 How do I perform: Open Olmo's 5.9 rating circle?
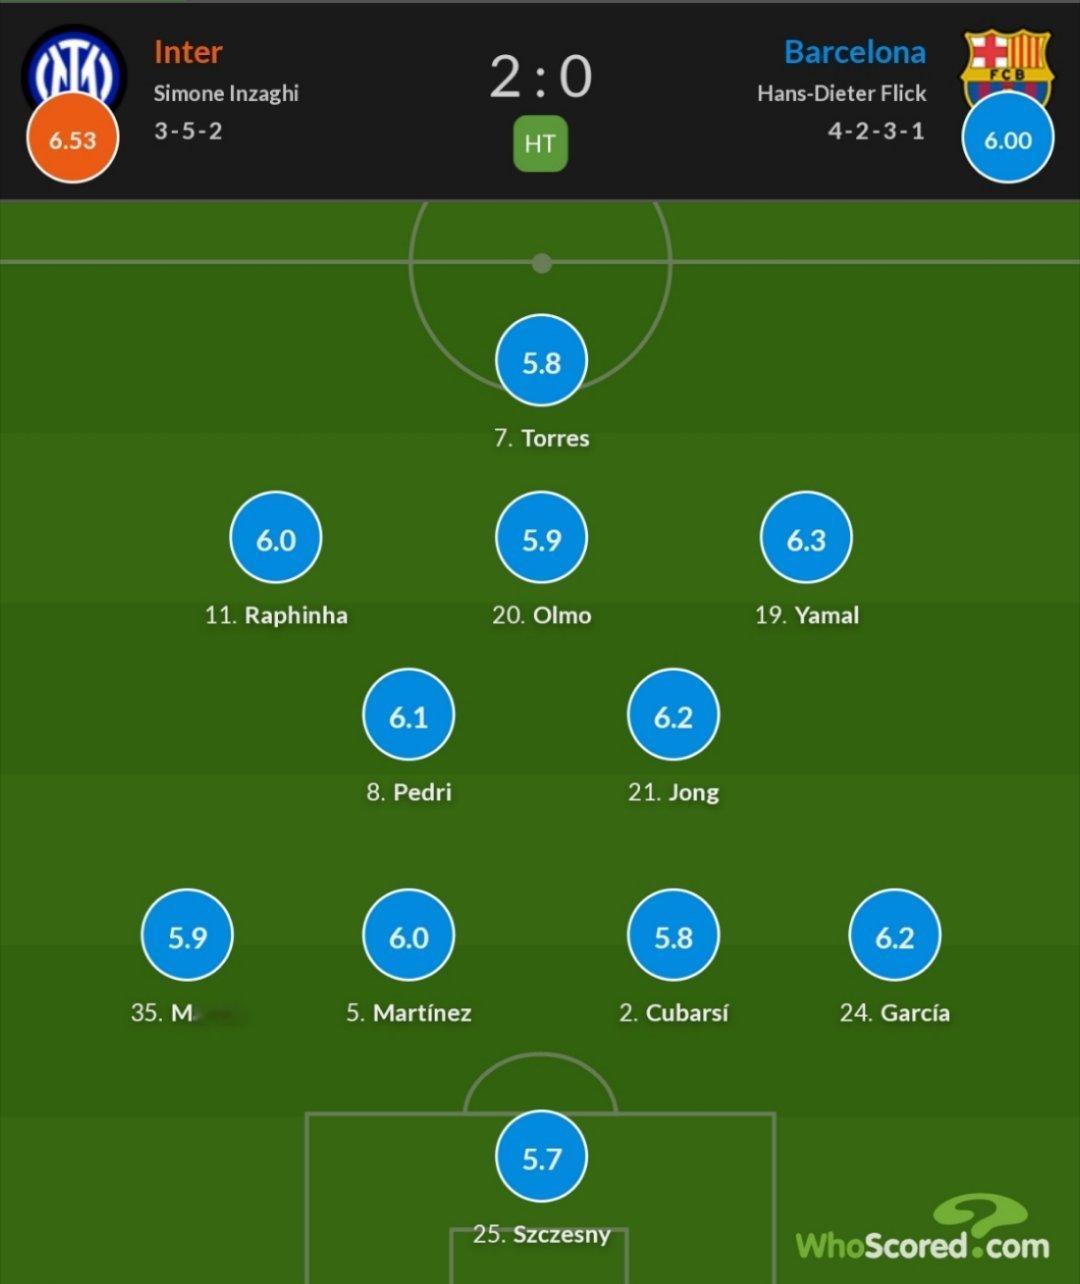pyautogui.click(x=541, y=538)
